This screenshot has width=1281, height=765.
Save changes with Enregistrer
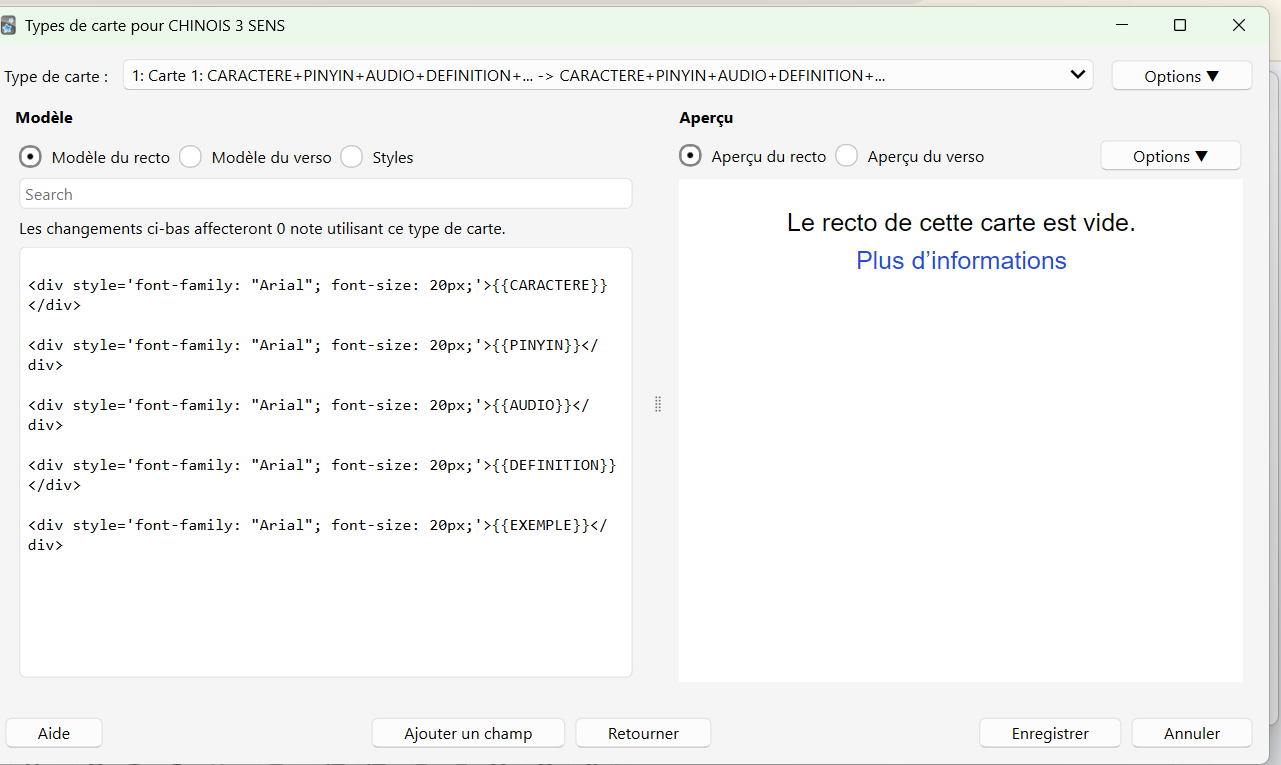pos(1050,733)
